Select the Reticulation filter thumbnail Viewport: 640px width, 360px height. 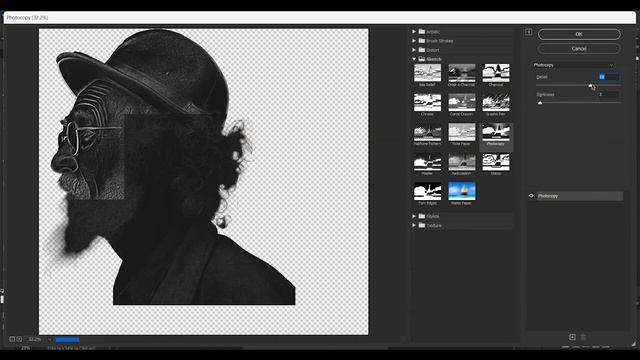click(462, 162)
